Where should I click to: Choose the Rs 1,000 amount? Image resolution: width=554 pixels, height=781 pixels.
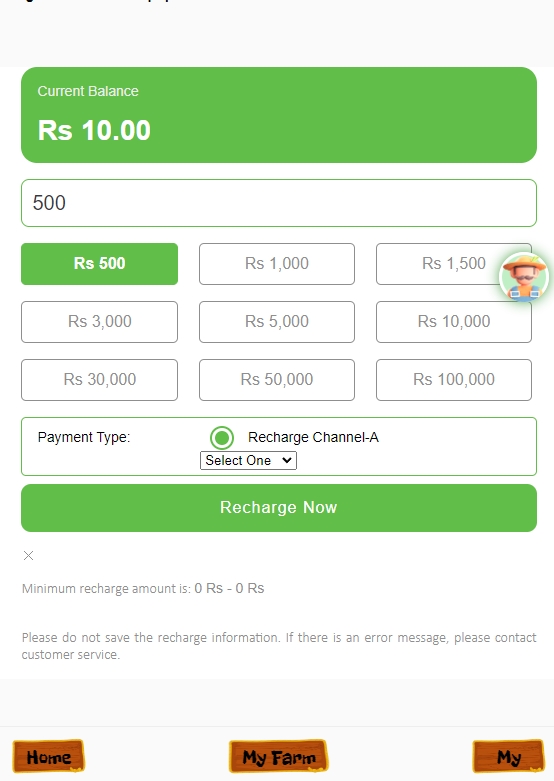point(277,263)
